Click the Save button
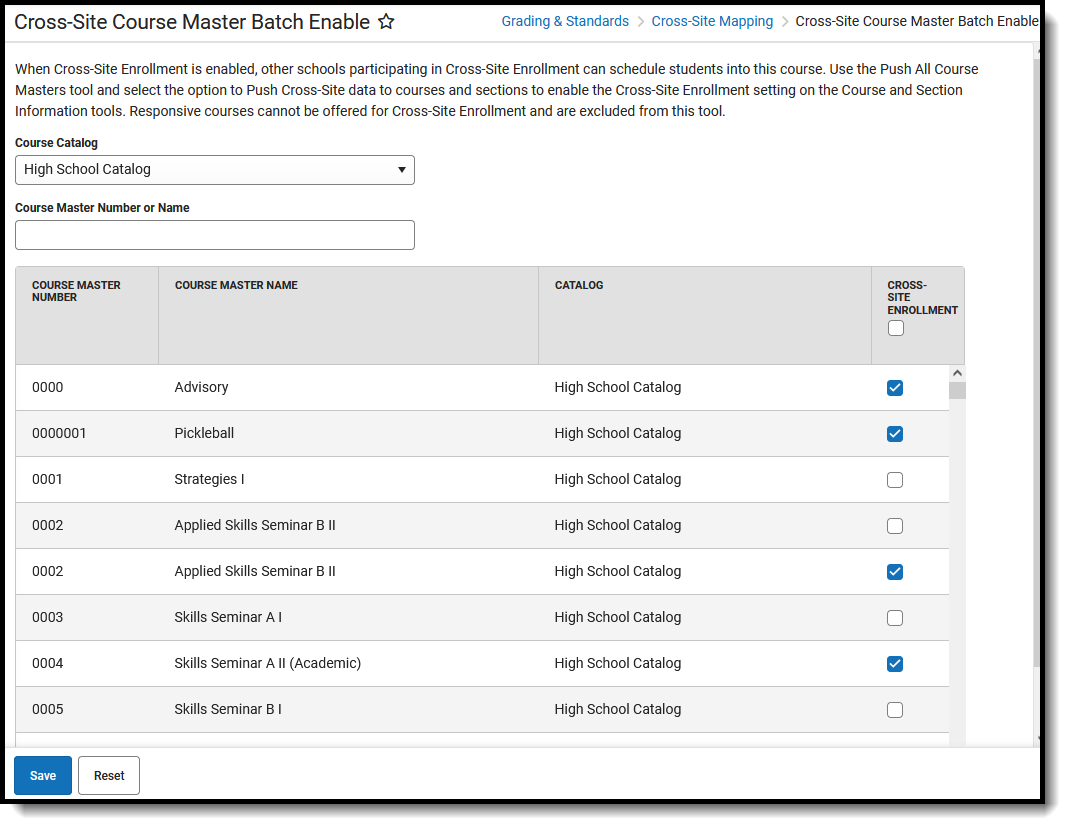The width and height of the screenshot is (1070, 829). 43,775
